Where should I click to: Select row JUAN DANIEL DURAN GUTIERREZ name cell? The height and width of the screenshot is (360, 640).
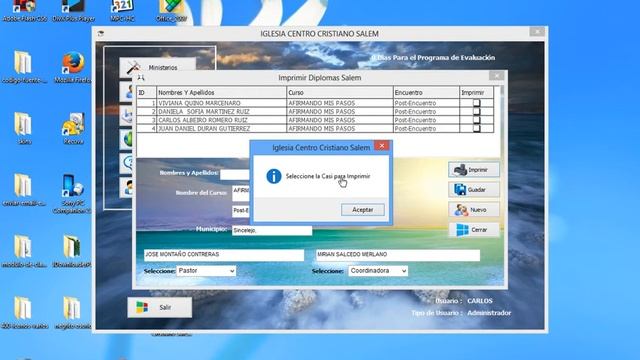click(222, 129)
